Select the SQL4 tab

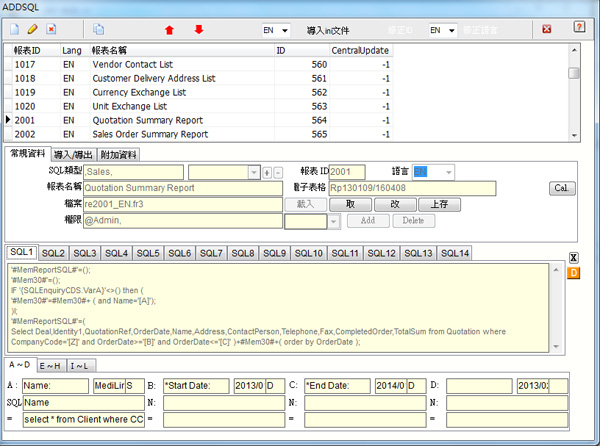click(116, 253)
